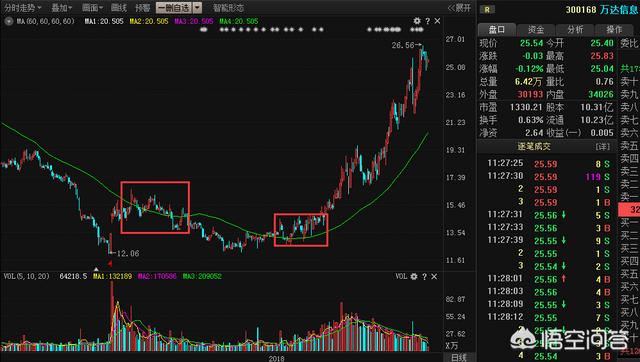Close the VOL indicator panel
The width and height of the screenshot is (640, 362).
434,276
